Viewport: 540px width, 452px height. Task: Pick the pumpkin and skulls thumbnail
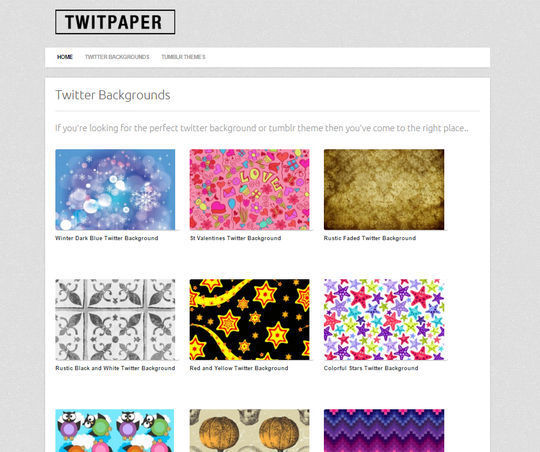(x=249, y=431)
